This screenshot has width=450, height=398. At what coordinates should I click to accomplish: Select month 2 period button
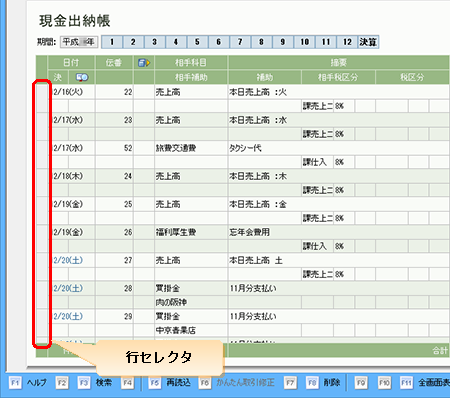[133, 42]
